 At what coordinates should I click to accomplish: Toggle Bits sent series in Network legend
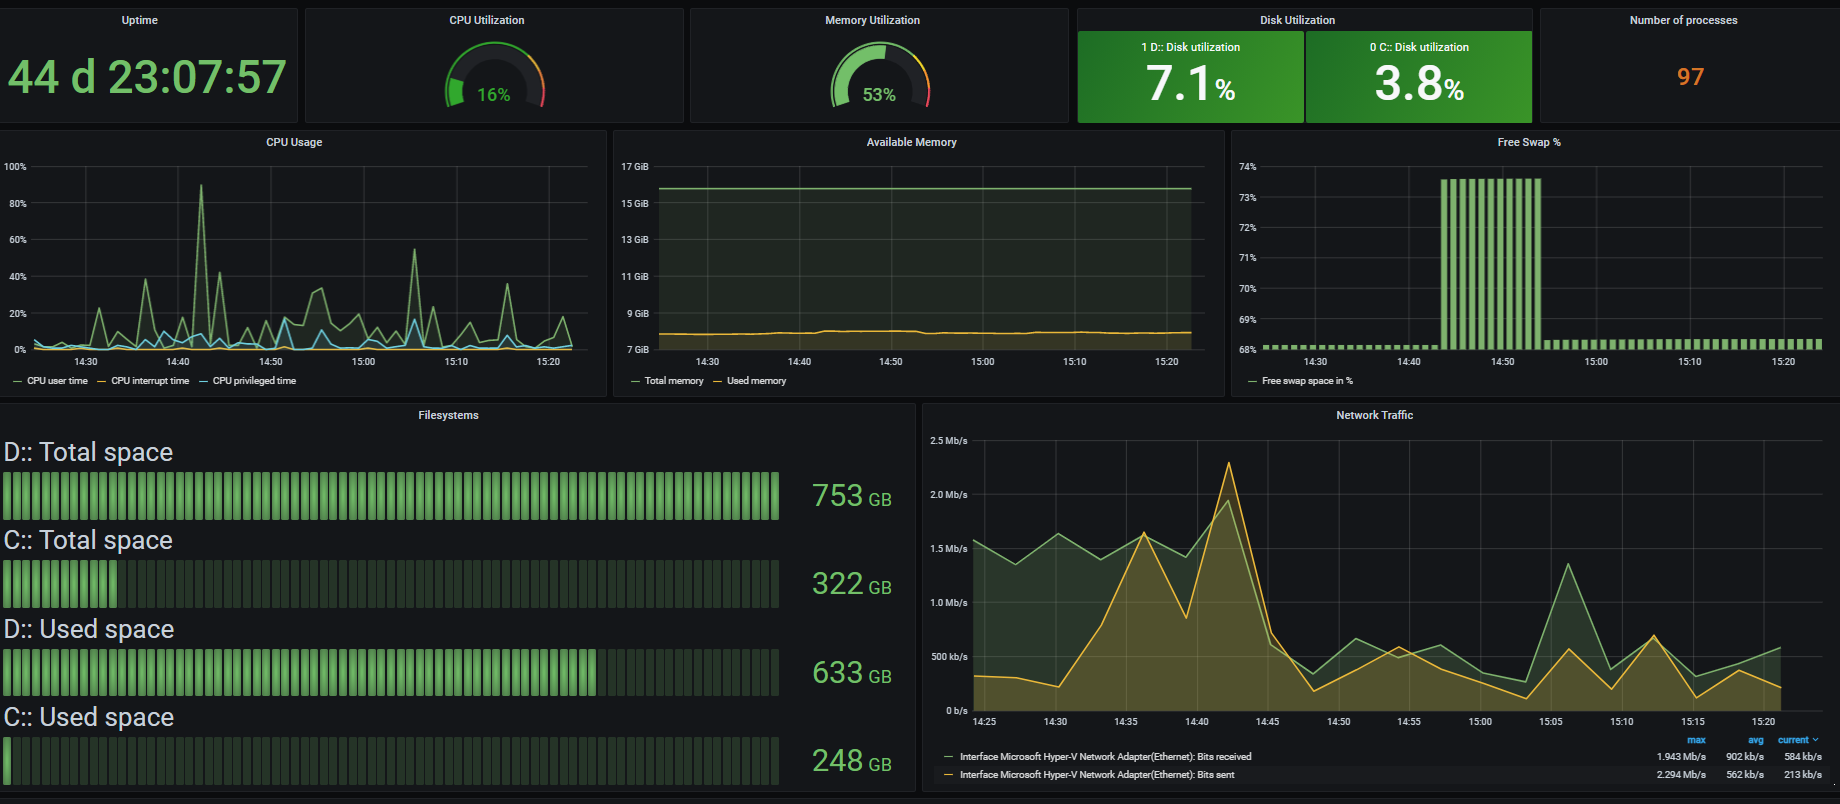point(1096,775)
